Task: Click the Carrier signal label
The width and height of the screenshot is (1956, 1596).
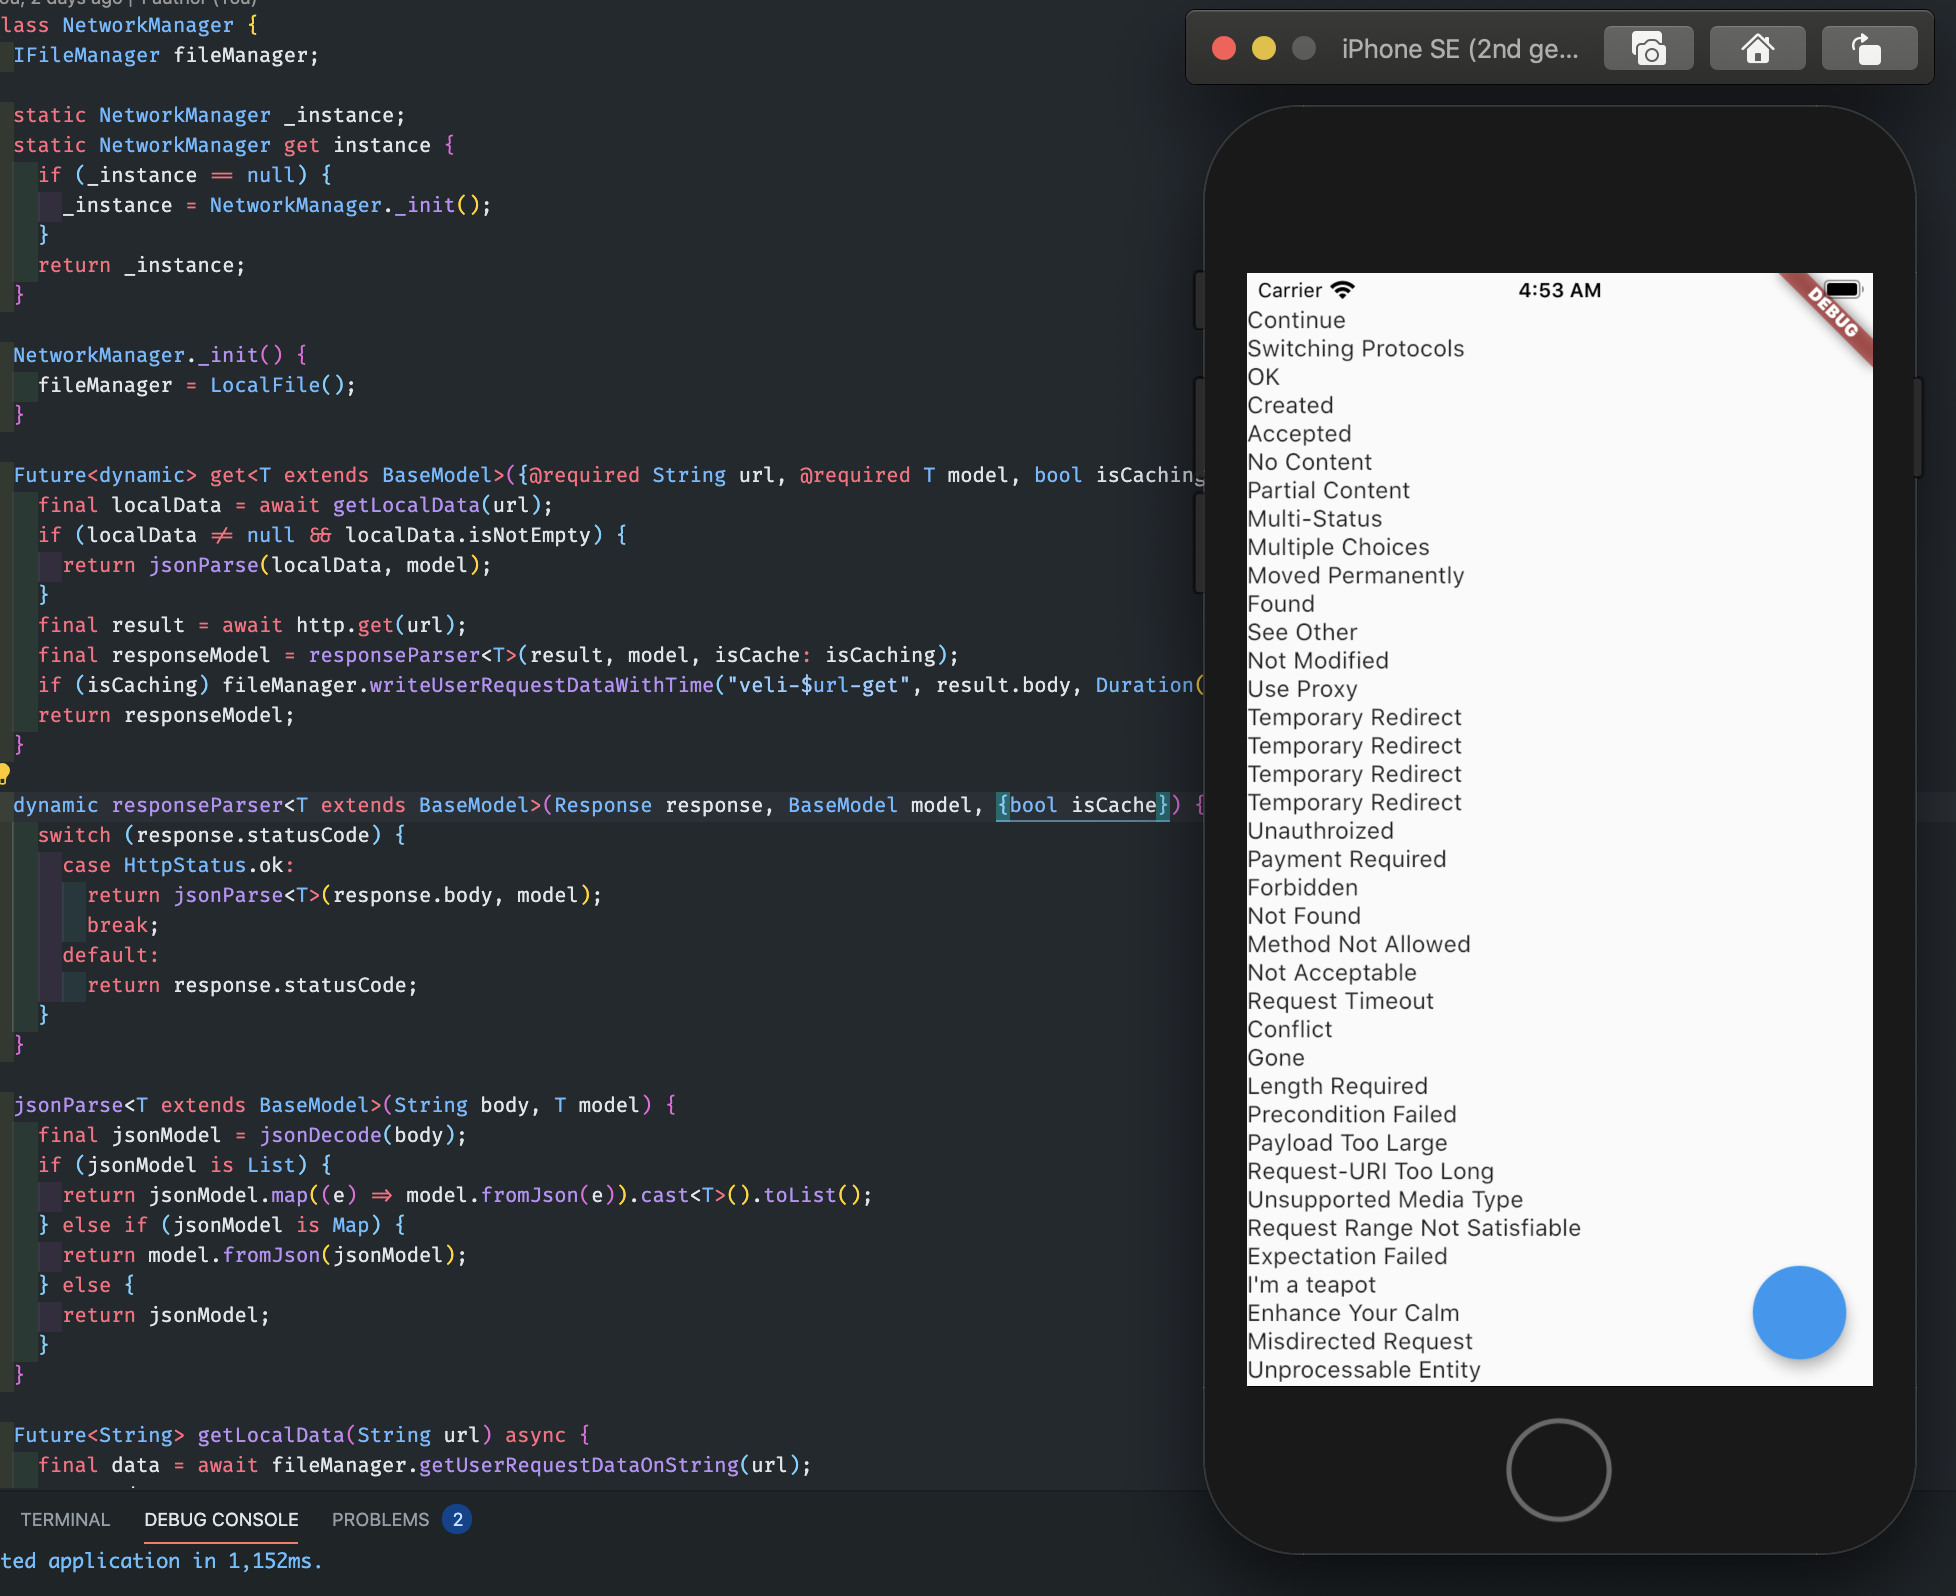Action: click(1289, 289)
